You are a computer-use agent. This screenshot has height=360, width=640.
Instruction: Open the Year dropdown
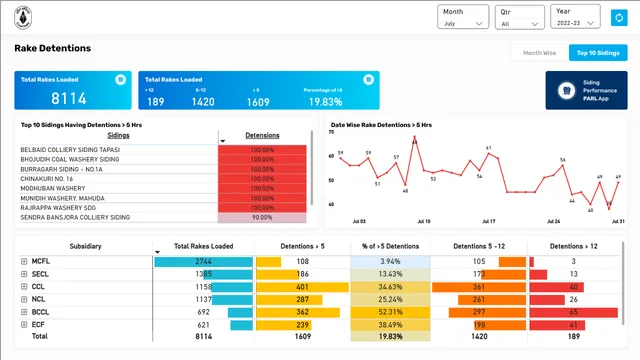[x=575, y=16]
